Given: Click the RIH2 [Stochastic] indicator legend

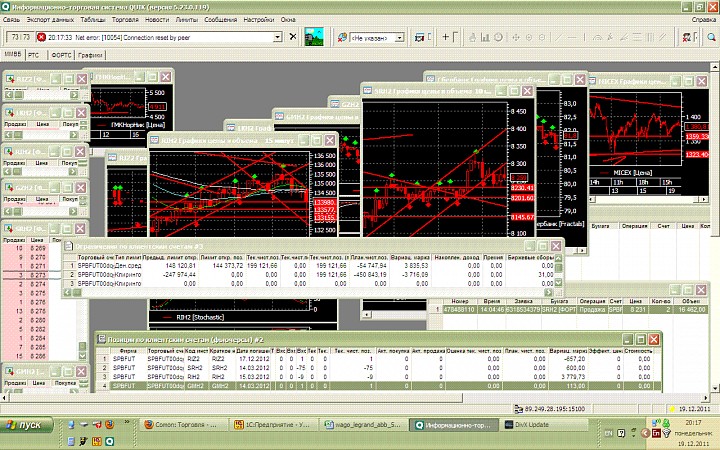Looking at the screenshot, I should pyautogui.click(x=200, y=317).
